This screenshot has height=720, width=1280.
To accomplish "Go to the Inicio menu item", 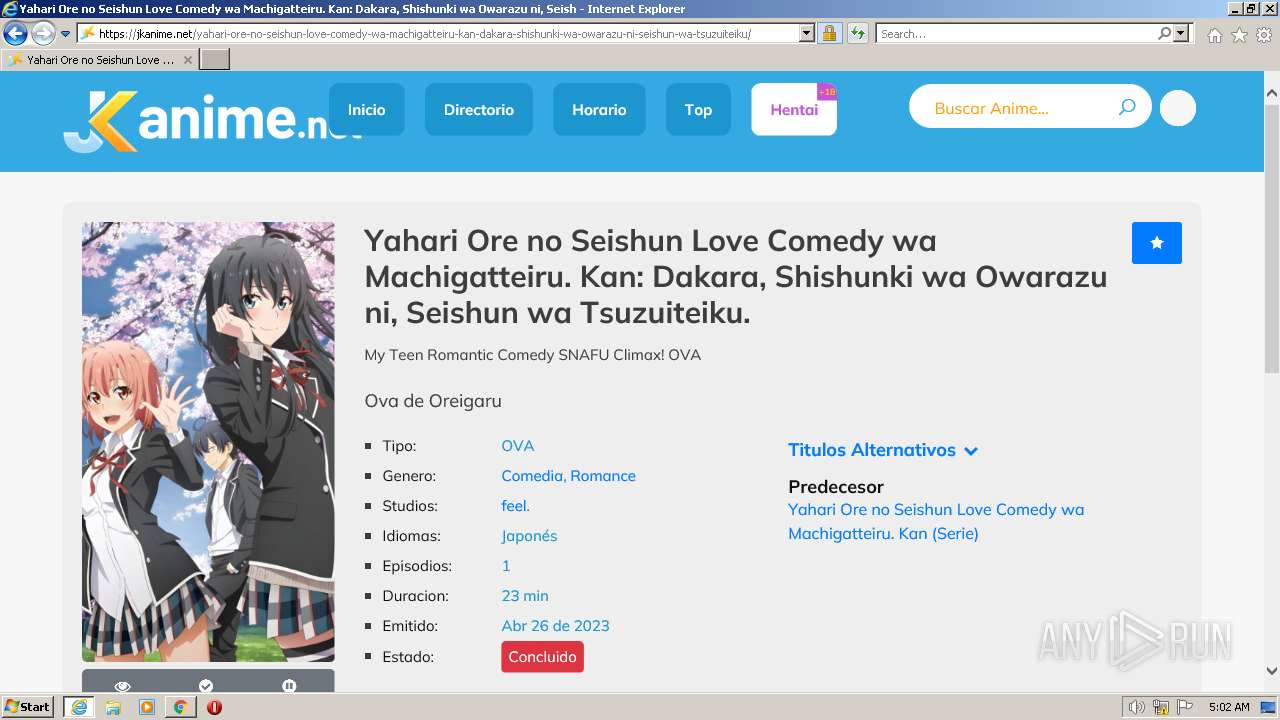I will (366, 109).
